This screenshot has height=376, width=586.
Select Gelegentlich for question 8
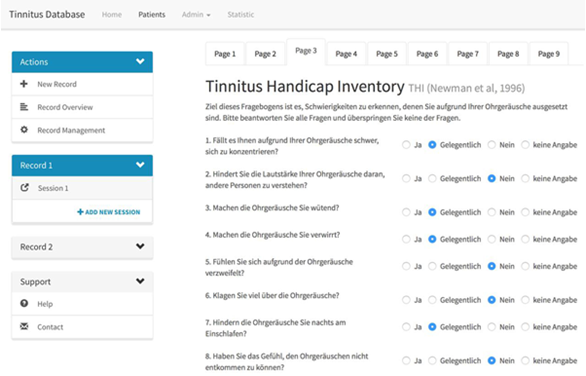pos(432,360)
